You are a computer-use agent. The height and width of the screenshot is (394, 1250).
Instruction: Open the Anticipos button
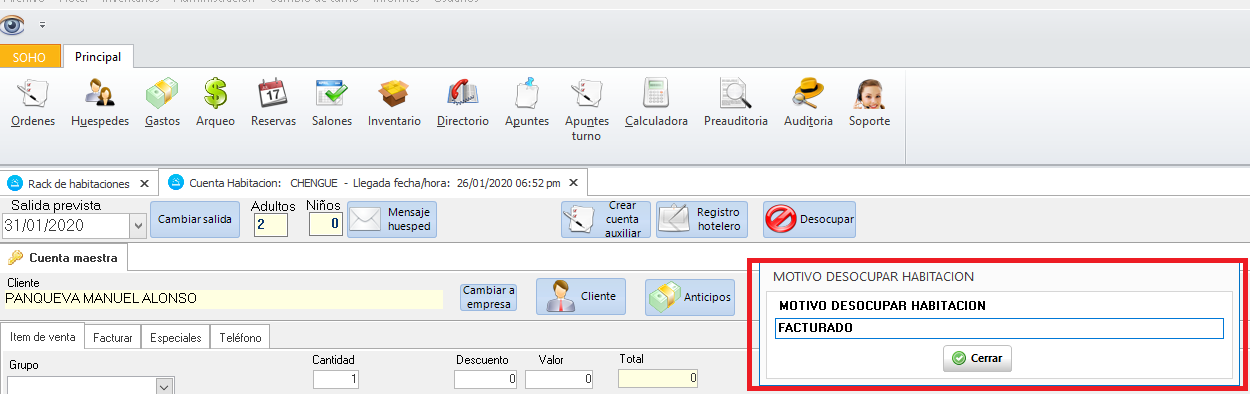[689, 297]
